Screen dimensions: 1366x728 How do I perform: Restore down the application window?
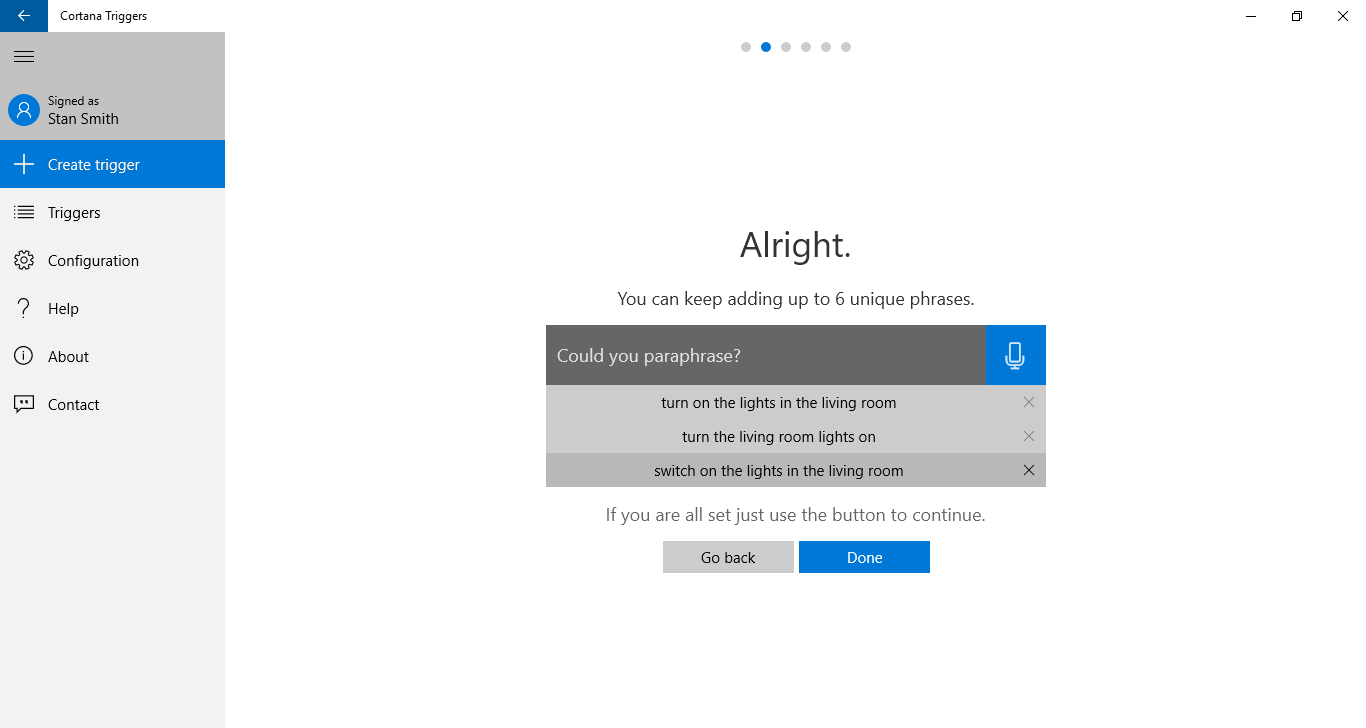[x=1297, y=16]
